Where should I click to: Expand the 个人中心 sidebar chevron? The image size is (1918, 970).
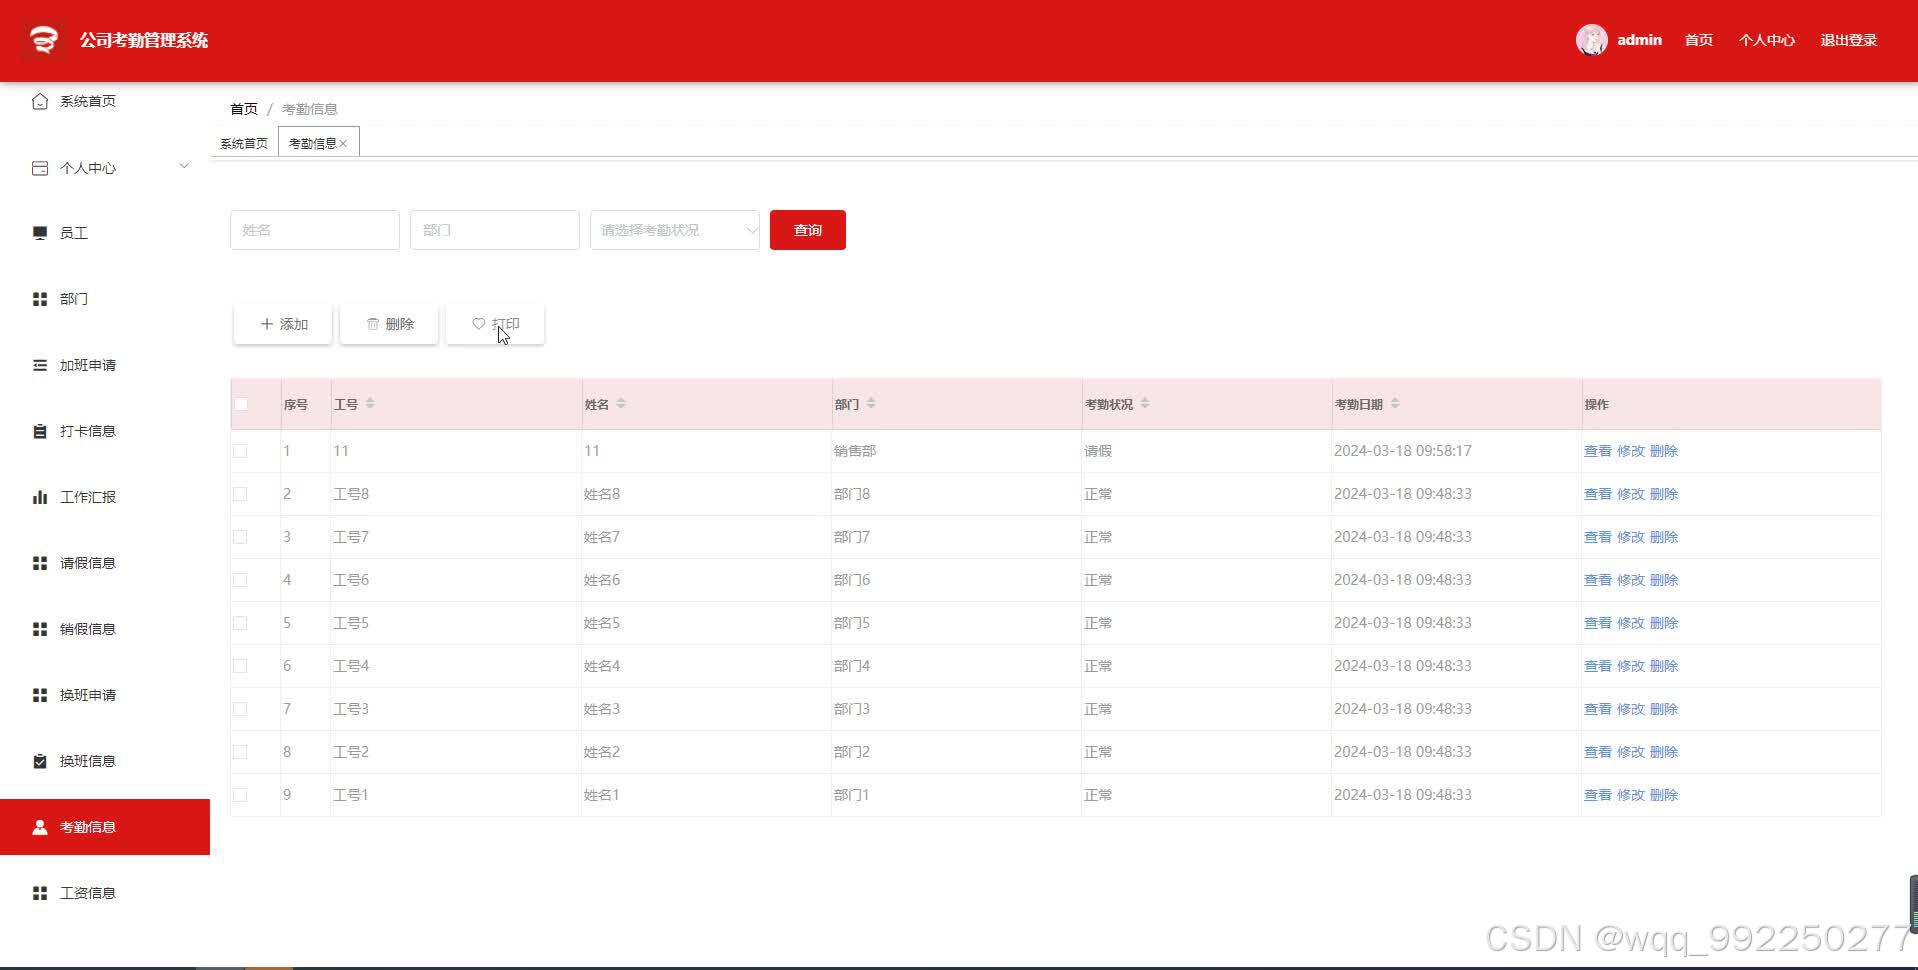coord(184,166)
